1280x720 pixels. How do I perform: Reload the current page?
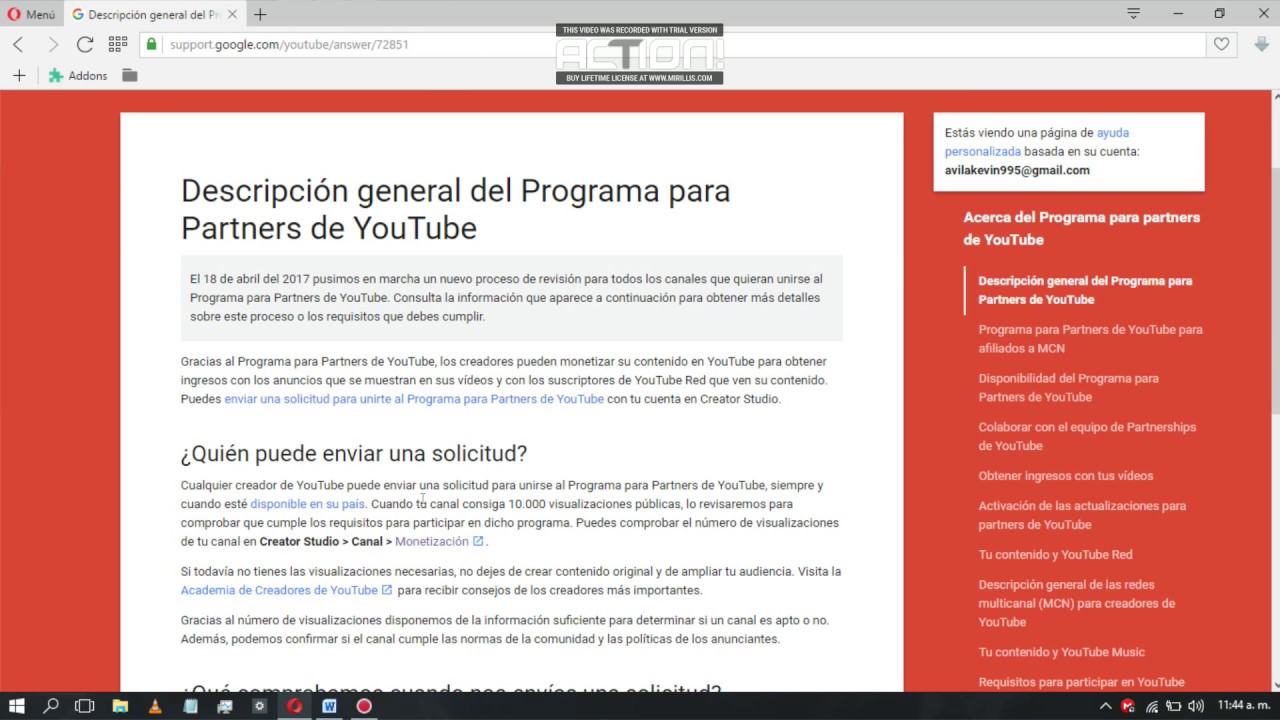coord(85,44)
